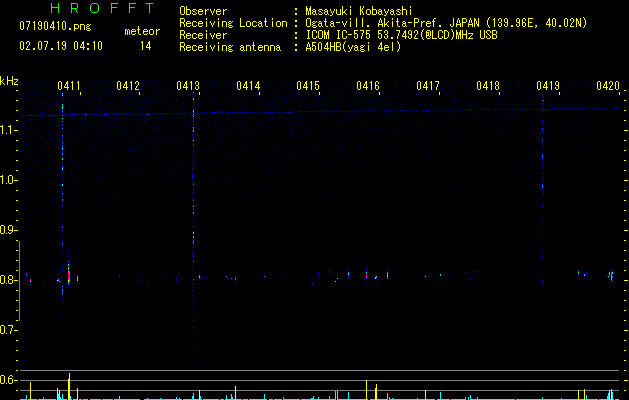This screenshot has width=629, height=400.
Task: Click observer name Masayuki Kobayashi
Action: tap(359, 11)
